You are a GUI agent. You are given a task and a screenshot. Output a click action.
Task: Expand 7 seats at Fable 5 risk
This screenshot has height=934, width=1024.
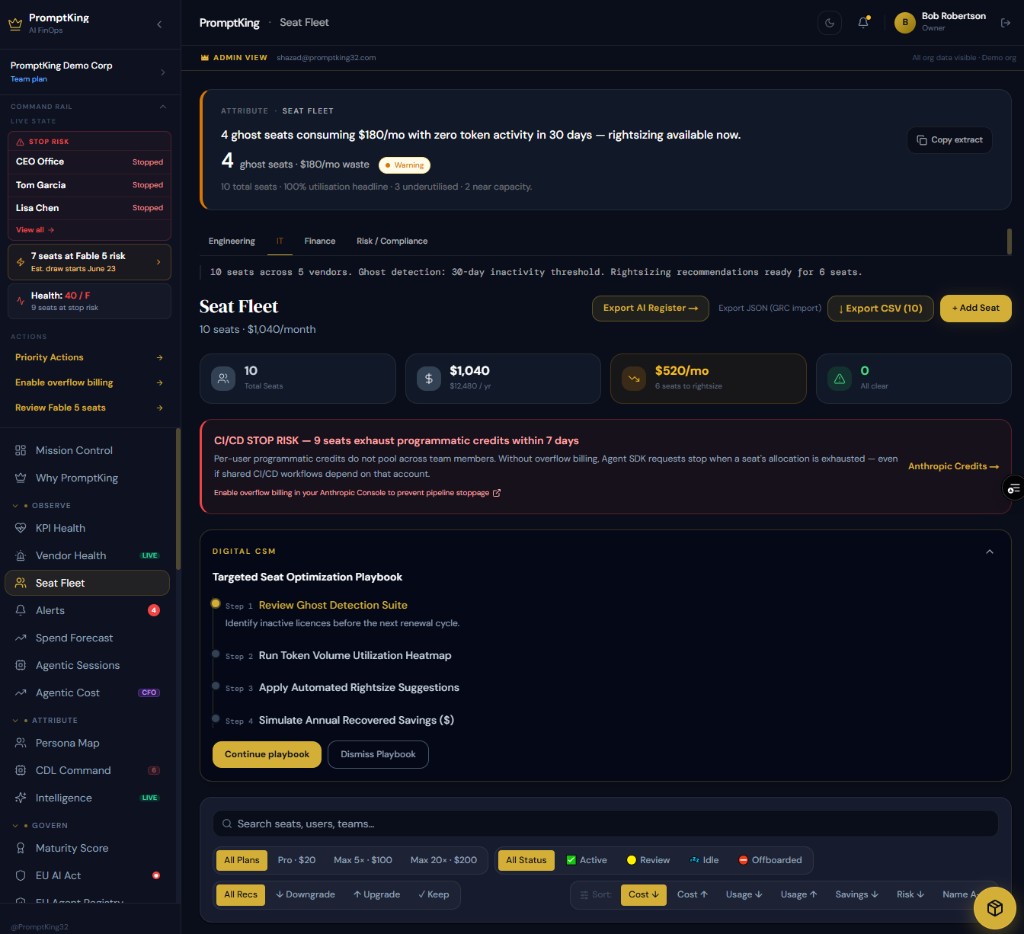click(x=89, y=261)
